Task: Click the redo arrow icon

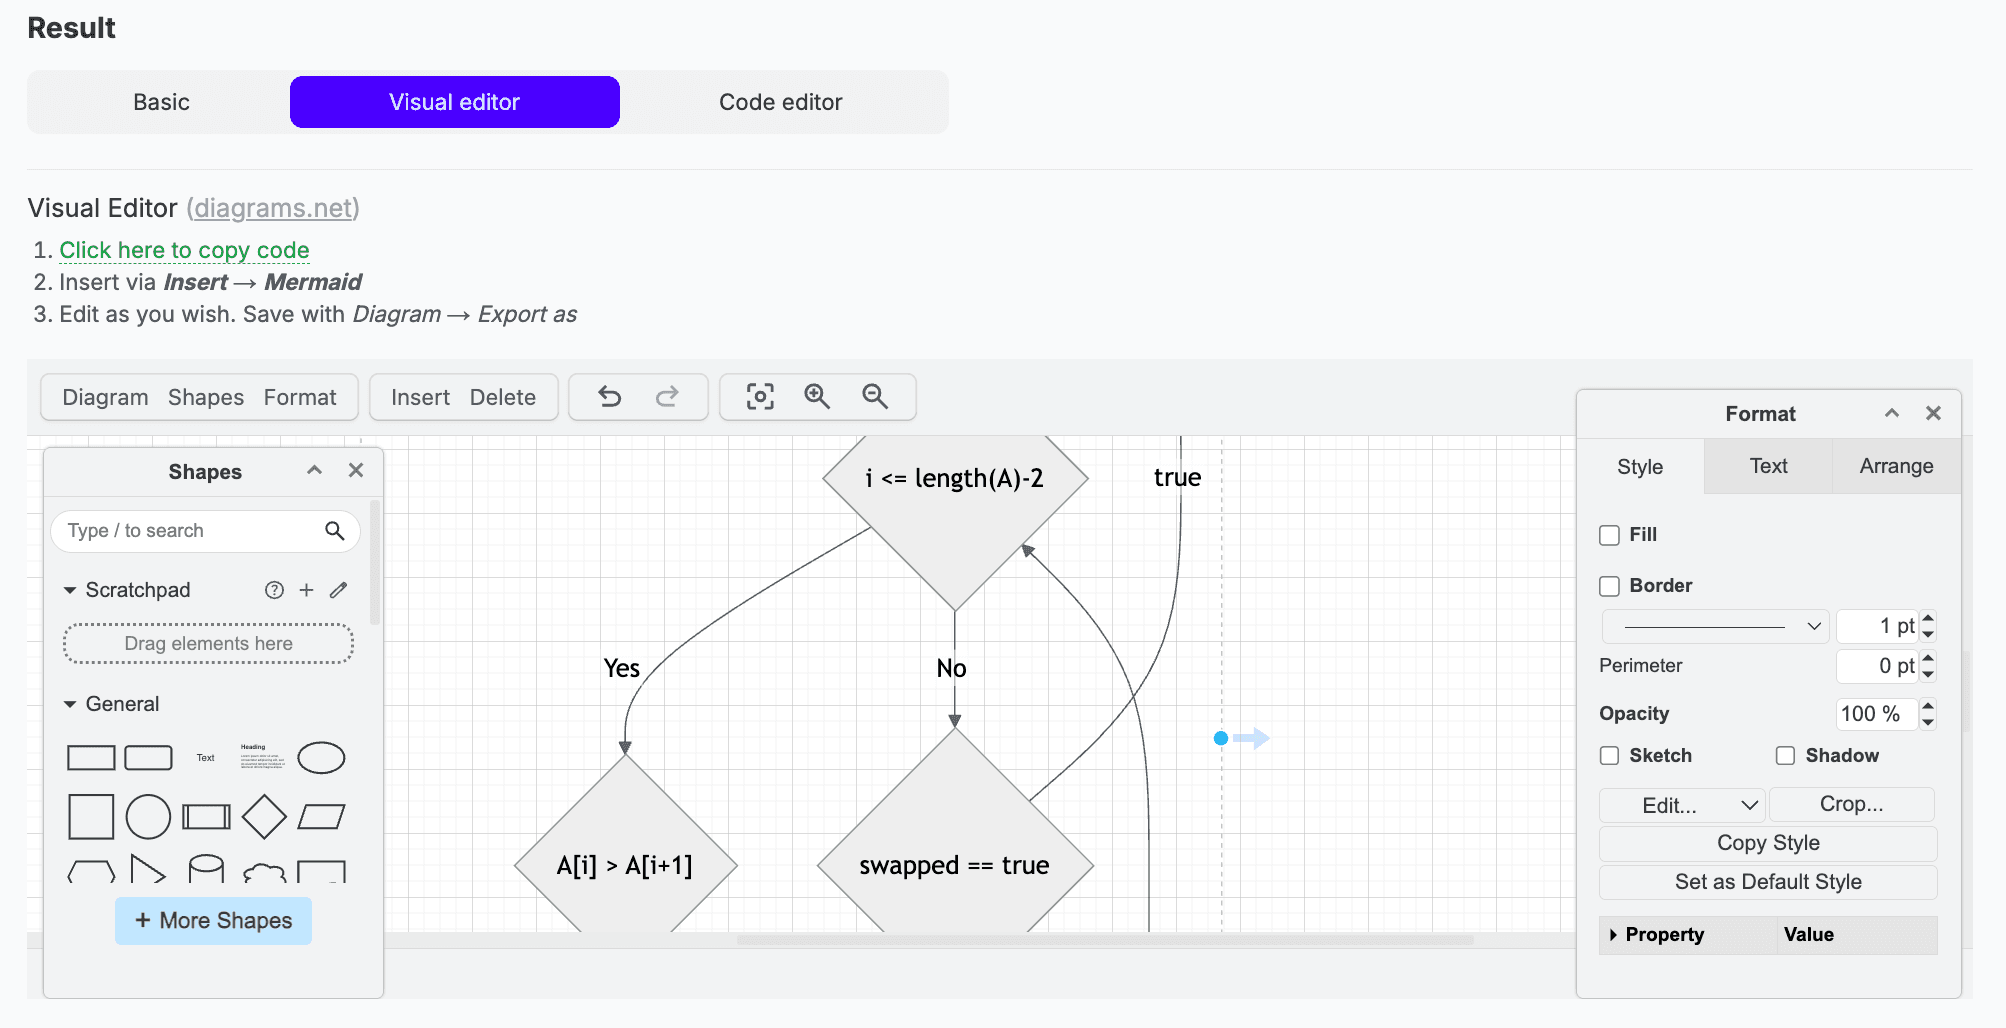Action: 667,397
